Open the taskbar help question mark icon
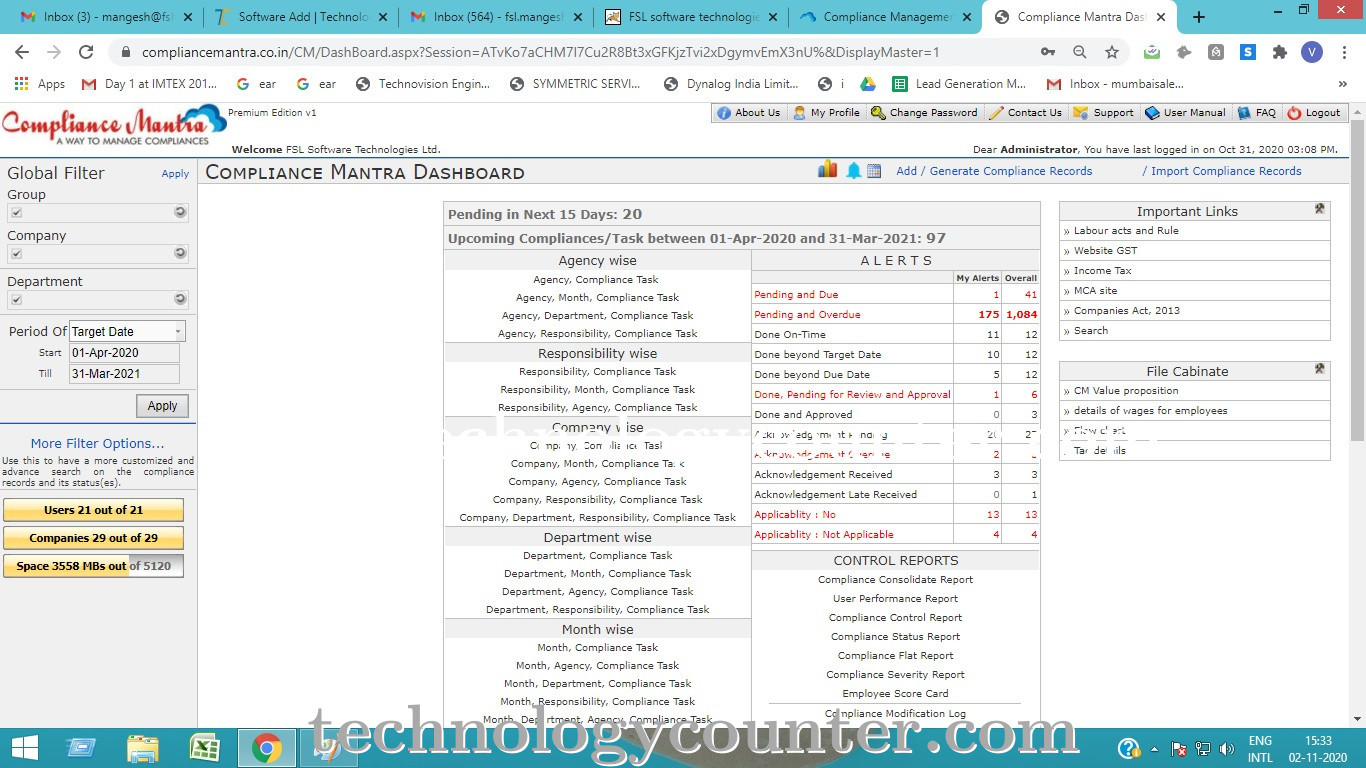Viewport: 1366px width, 768px height. point(1128,748)
